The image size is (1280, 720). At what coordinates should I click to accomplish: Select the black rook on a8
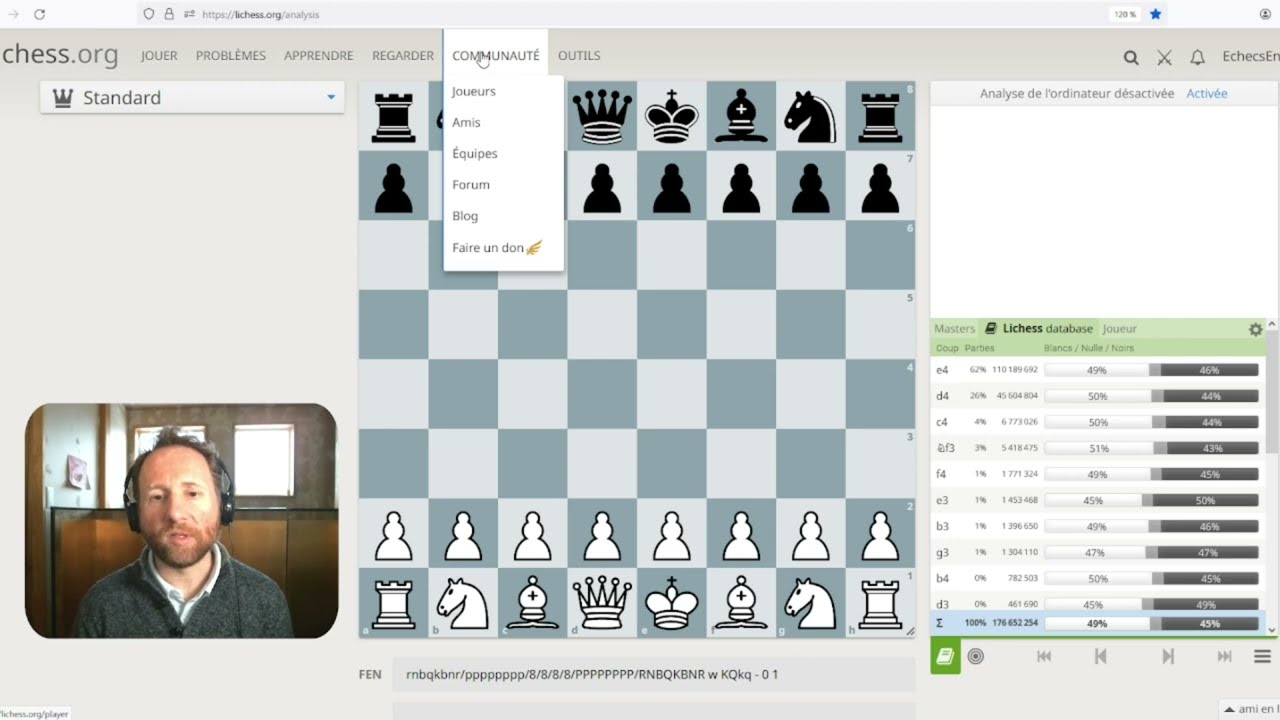393,116
